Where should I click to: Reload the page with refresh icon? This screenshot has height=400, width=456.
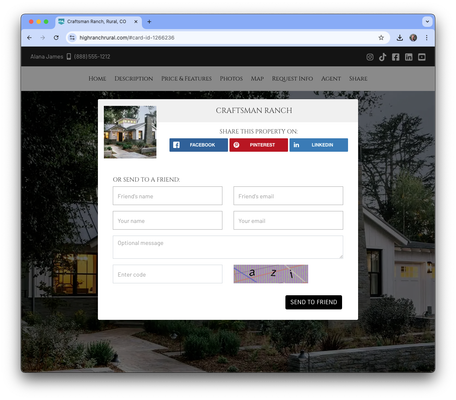[x=56, y=38]
